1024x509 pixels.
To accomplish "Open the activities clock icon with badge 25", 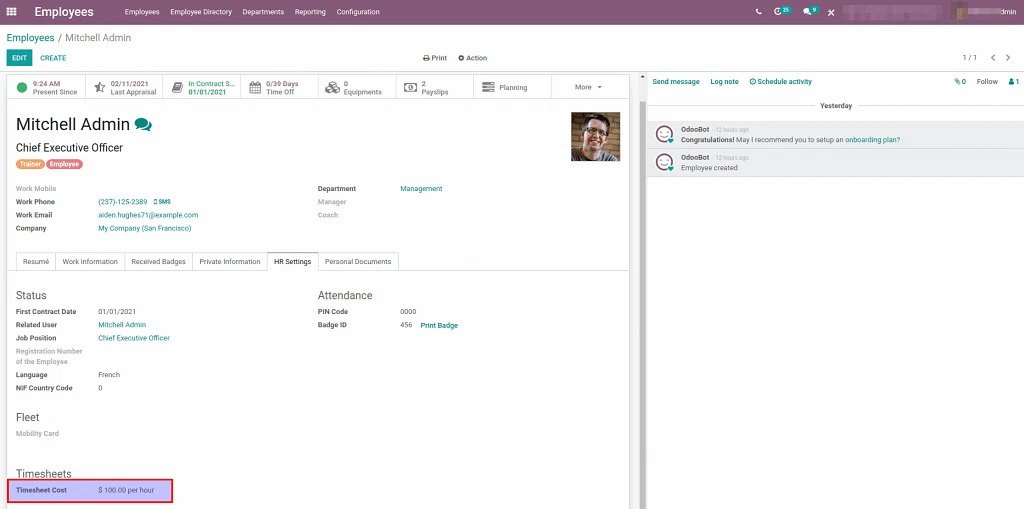I will [x=781, y=11].
